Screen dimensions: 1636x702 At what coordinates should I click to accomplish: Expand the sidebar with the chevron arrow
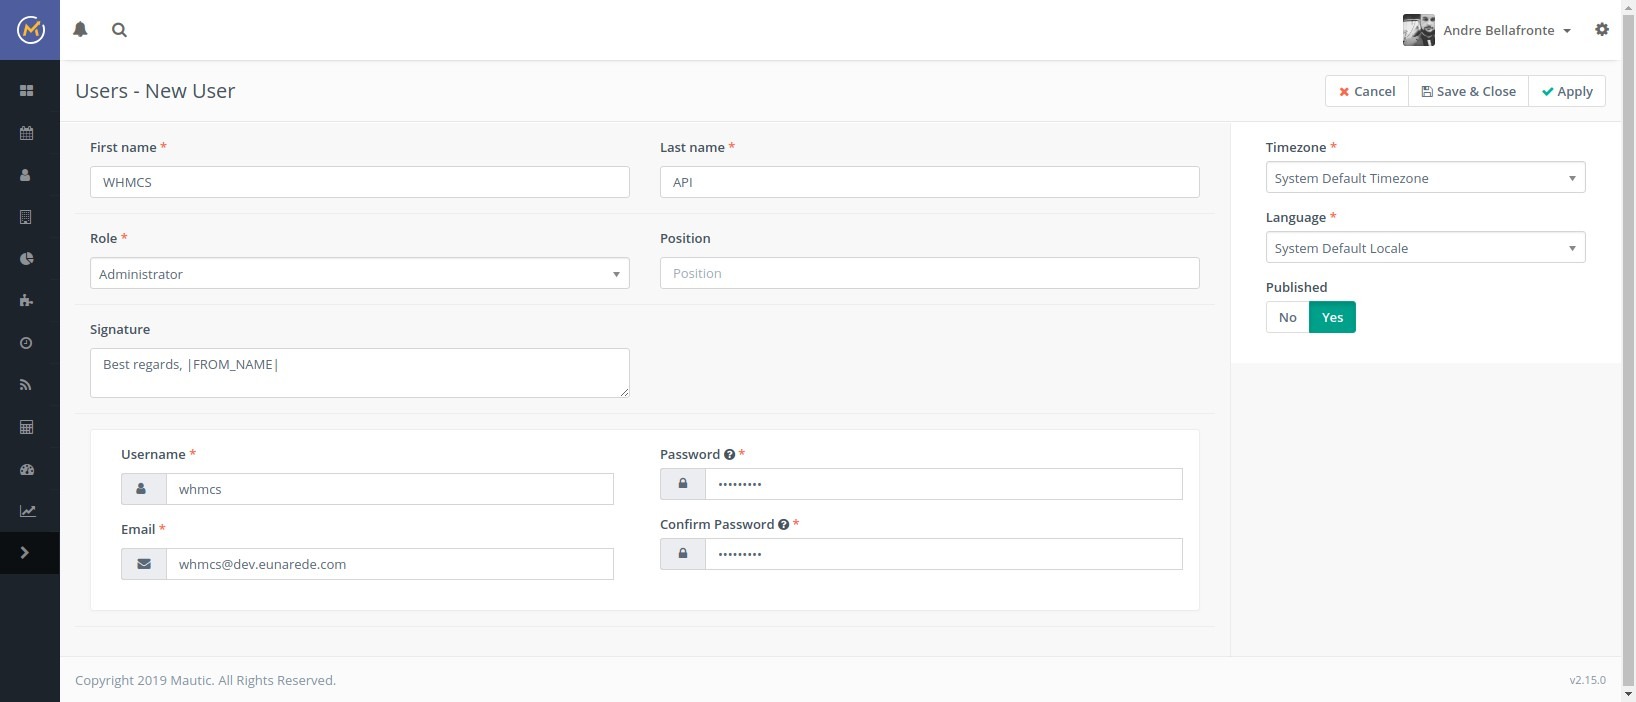click(x=26, y=553)
